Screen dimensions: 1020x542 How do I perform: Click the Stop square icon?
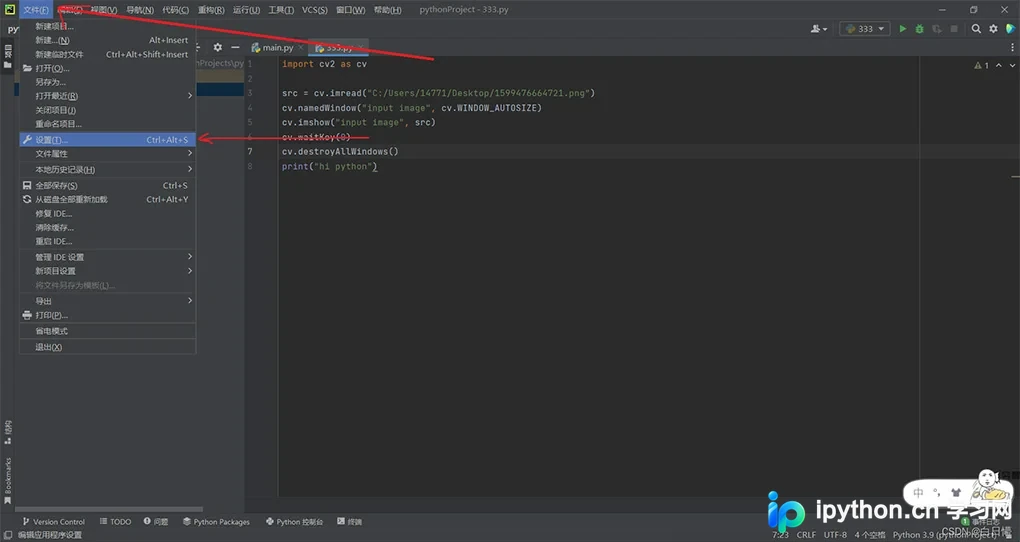click(x=954, y=29)
